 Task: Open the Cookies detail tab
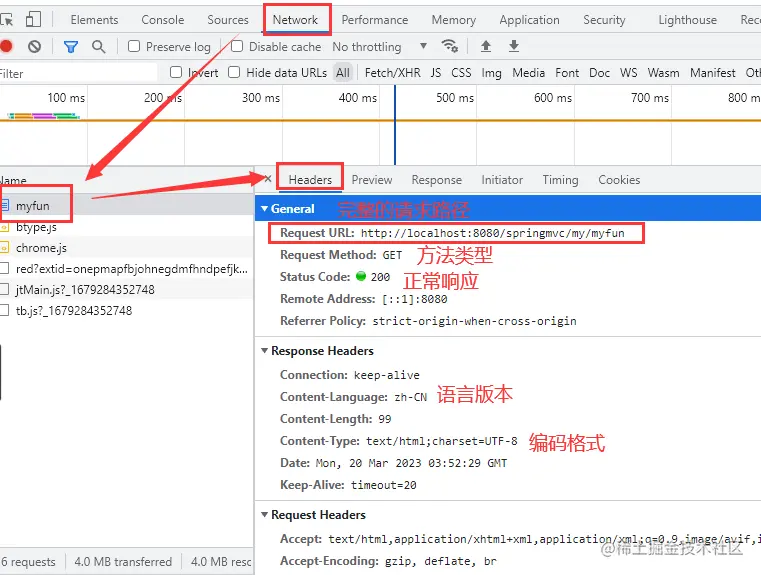click(x=619, y=180)
